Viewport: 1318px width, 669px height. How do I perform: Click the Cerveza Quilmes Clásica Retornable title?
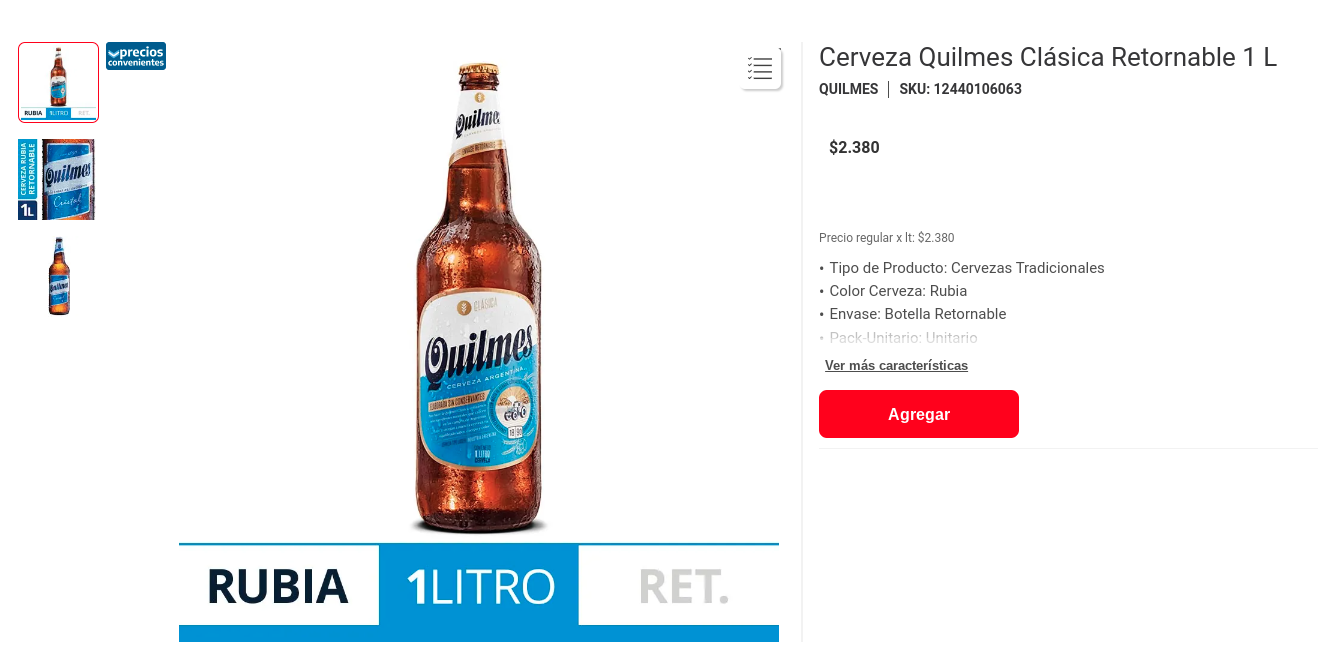tap(1048, 57)
